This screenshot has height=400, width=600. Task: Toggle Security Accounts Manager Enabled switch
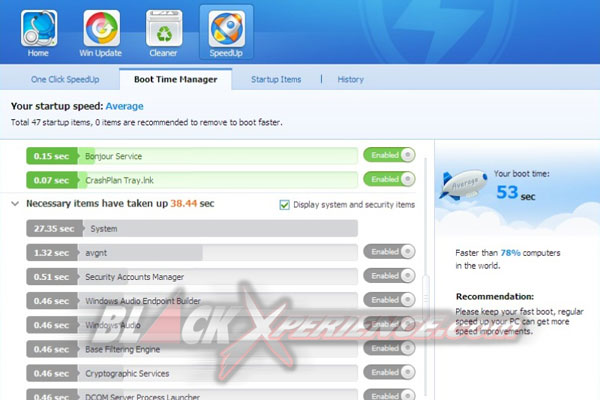(389, 276)
